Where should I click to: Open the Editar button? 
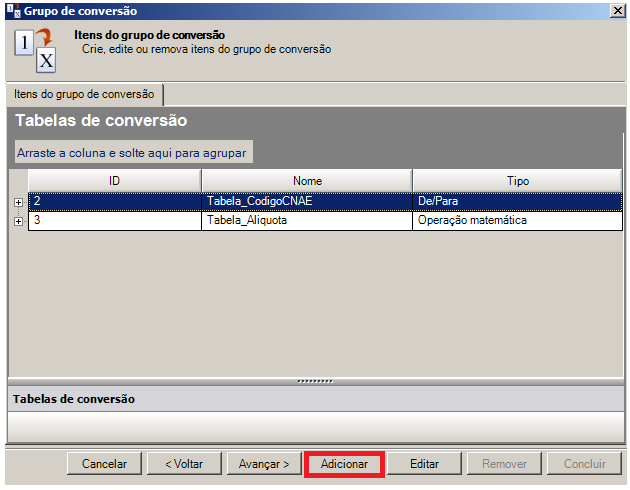pos(424,464)
